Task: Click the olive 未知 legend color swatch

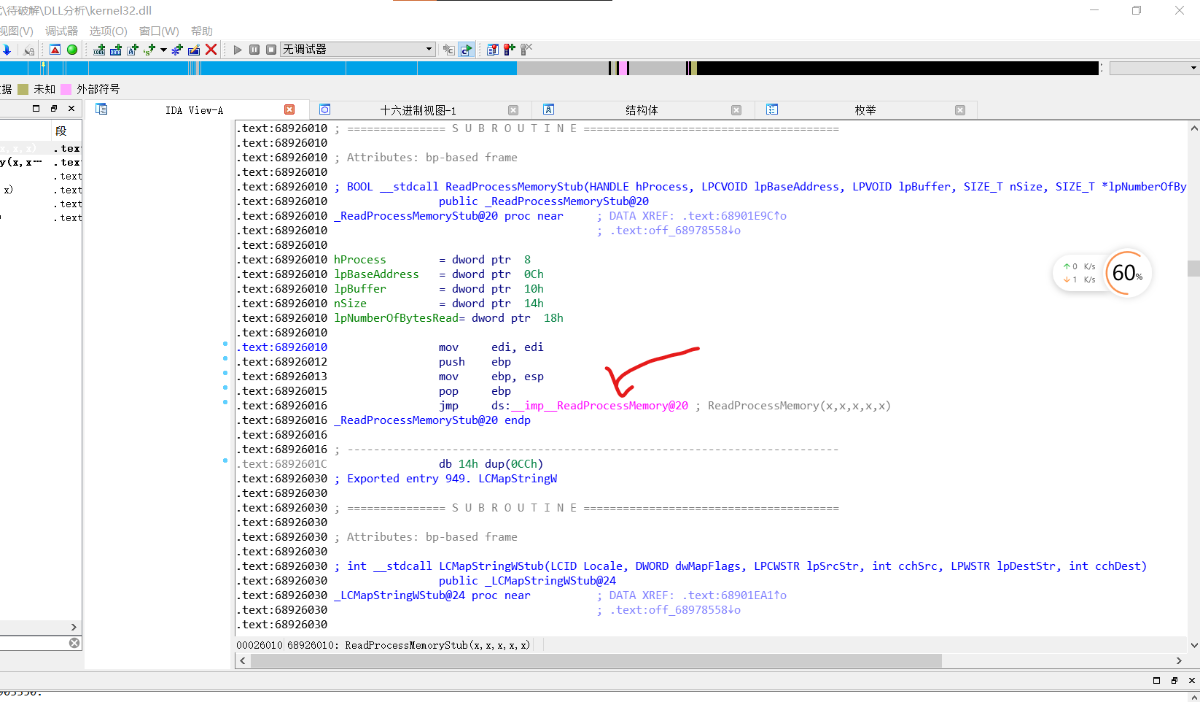Action: 23,89
